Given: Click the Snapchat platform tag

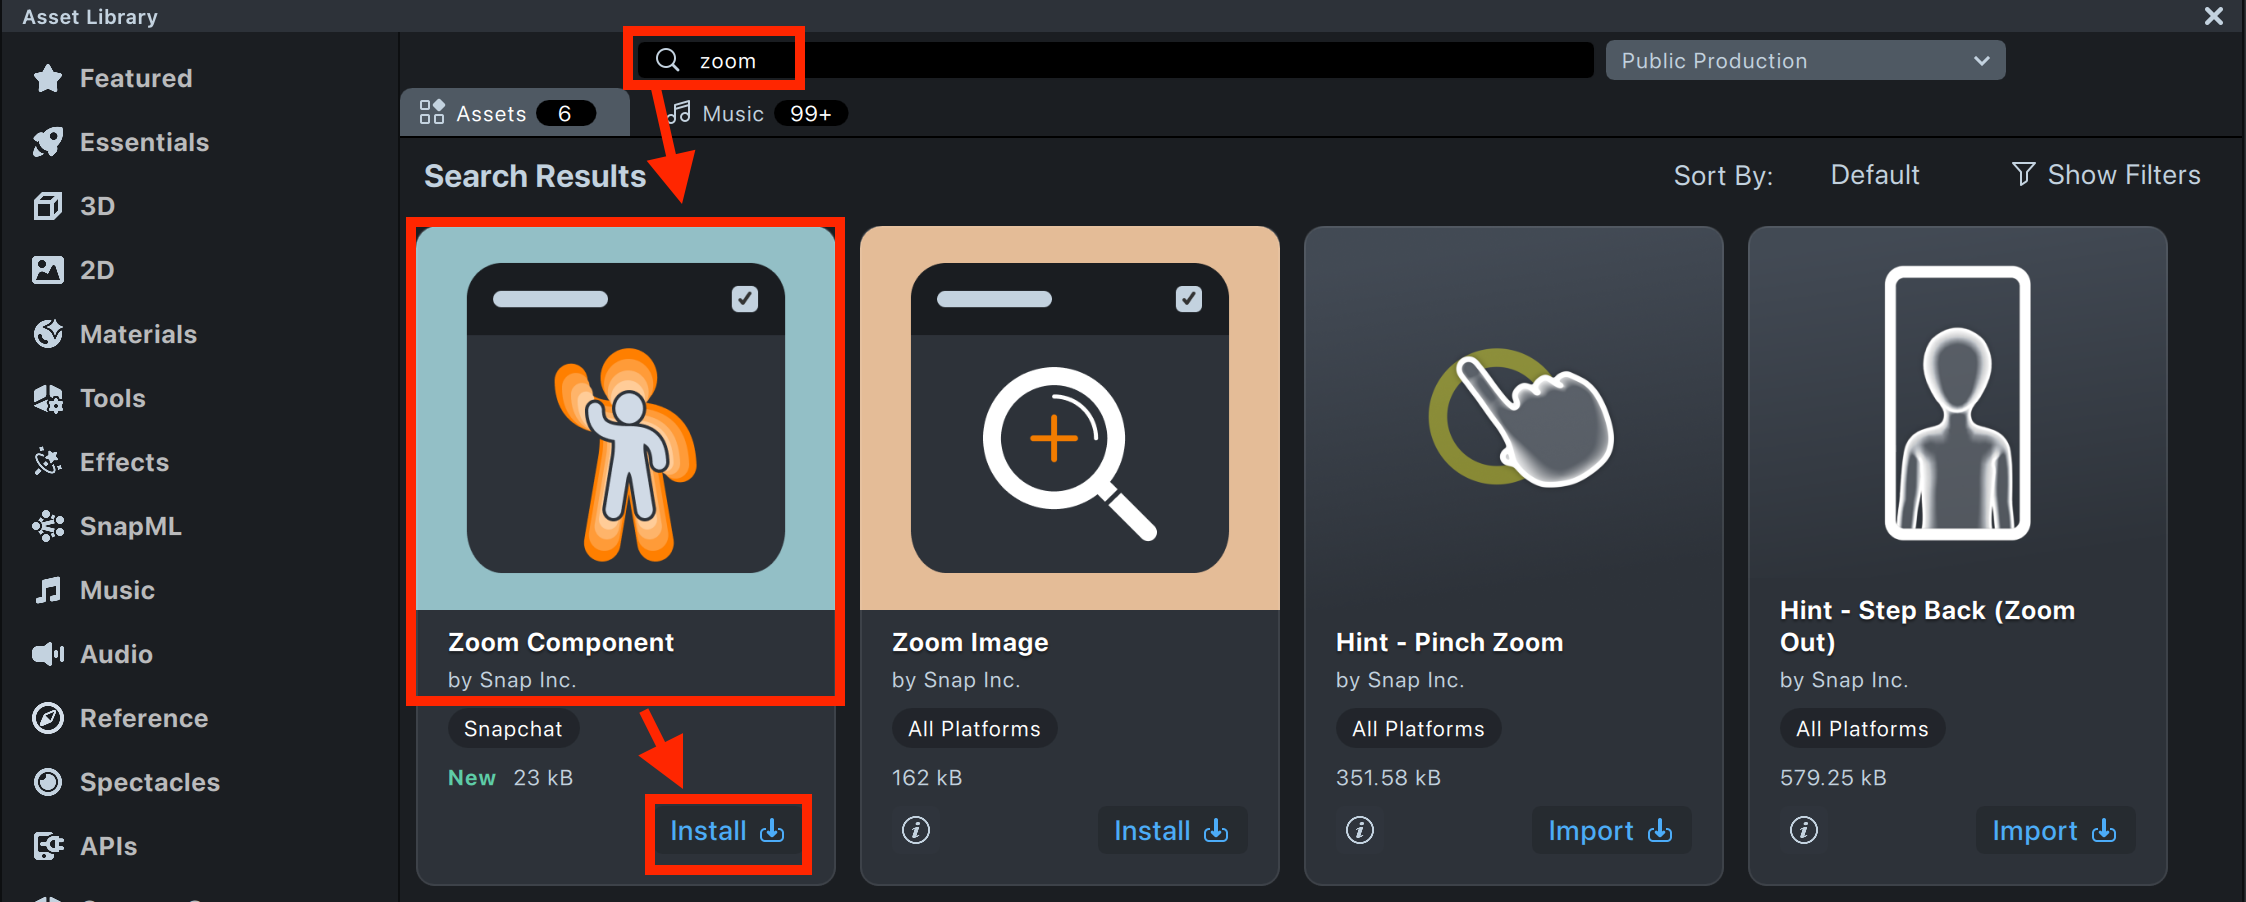Looking at the screenshot, I should tap(513, 729).
